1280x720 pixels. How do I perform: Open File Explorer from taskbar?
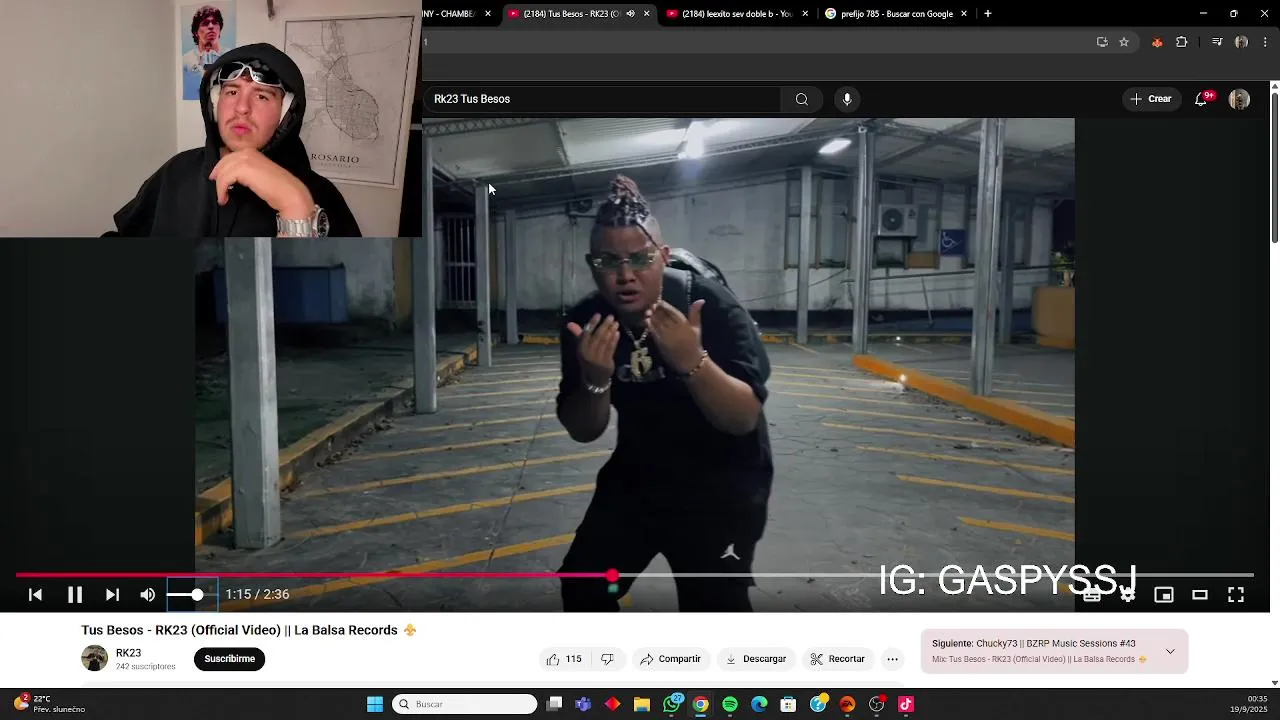click(642, 704)
